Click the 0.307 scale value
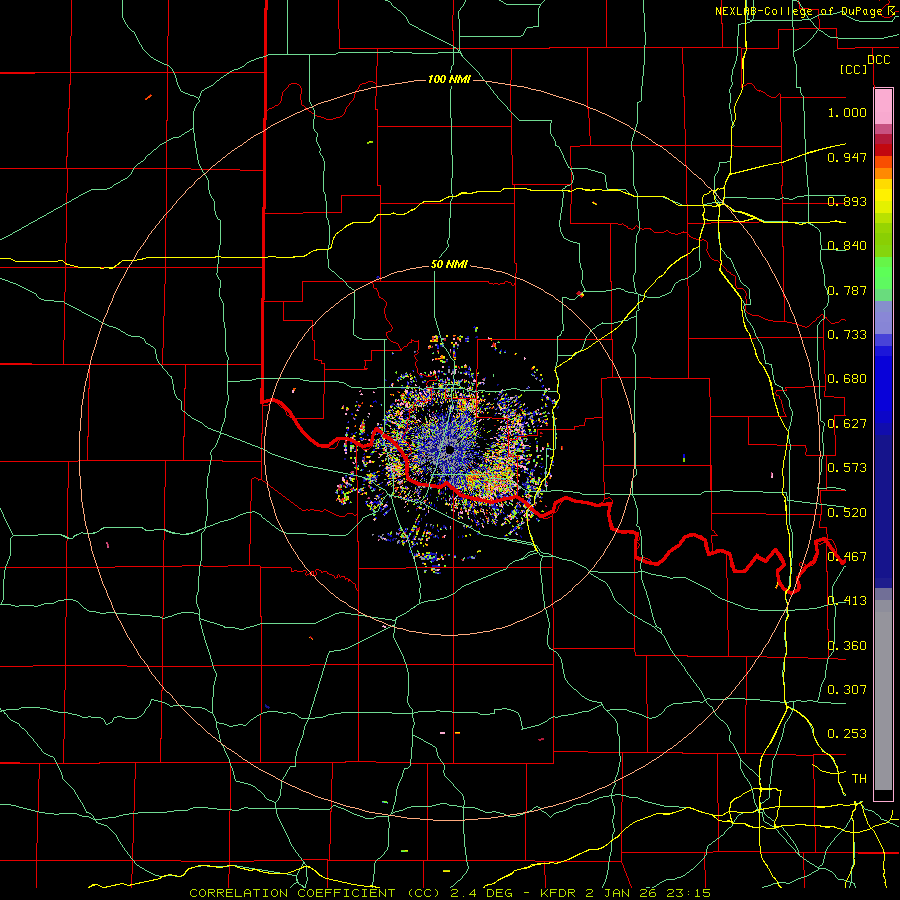This screenshot has height=900, width=900. pyautogui.click(x=847, y=690)
